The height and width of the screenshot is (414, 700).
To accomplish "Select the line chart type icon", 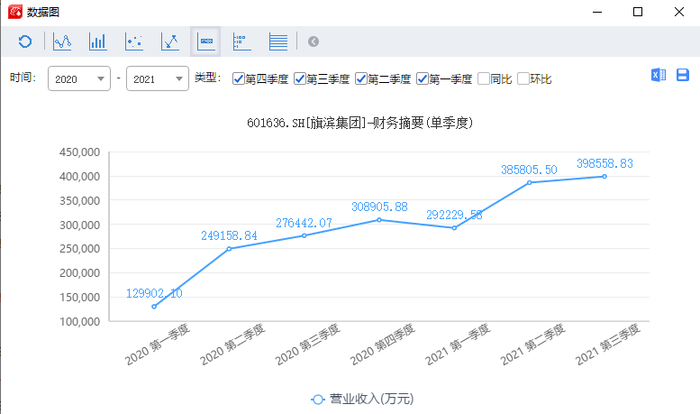I will [x=62, y=42].
